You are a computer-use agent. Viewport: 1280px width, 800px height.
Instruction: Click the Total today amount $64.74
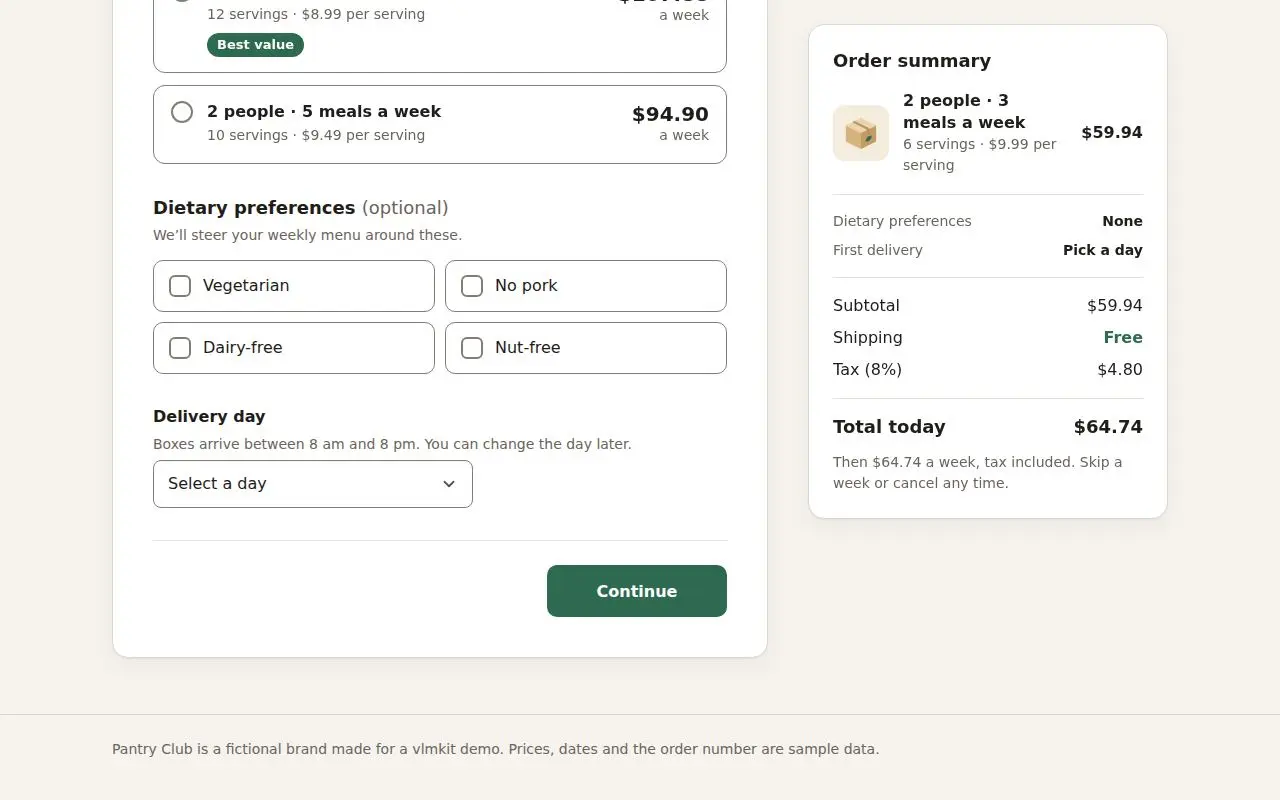(x=1108, y=427)
